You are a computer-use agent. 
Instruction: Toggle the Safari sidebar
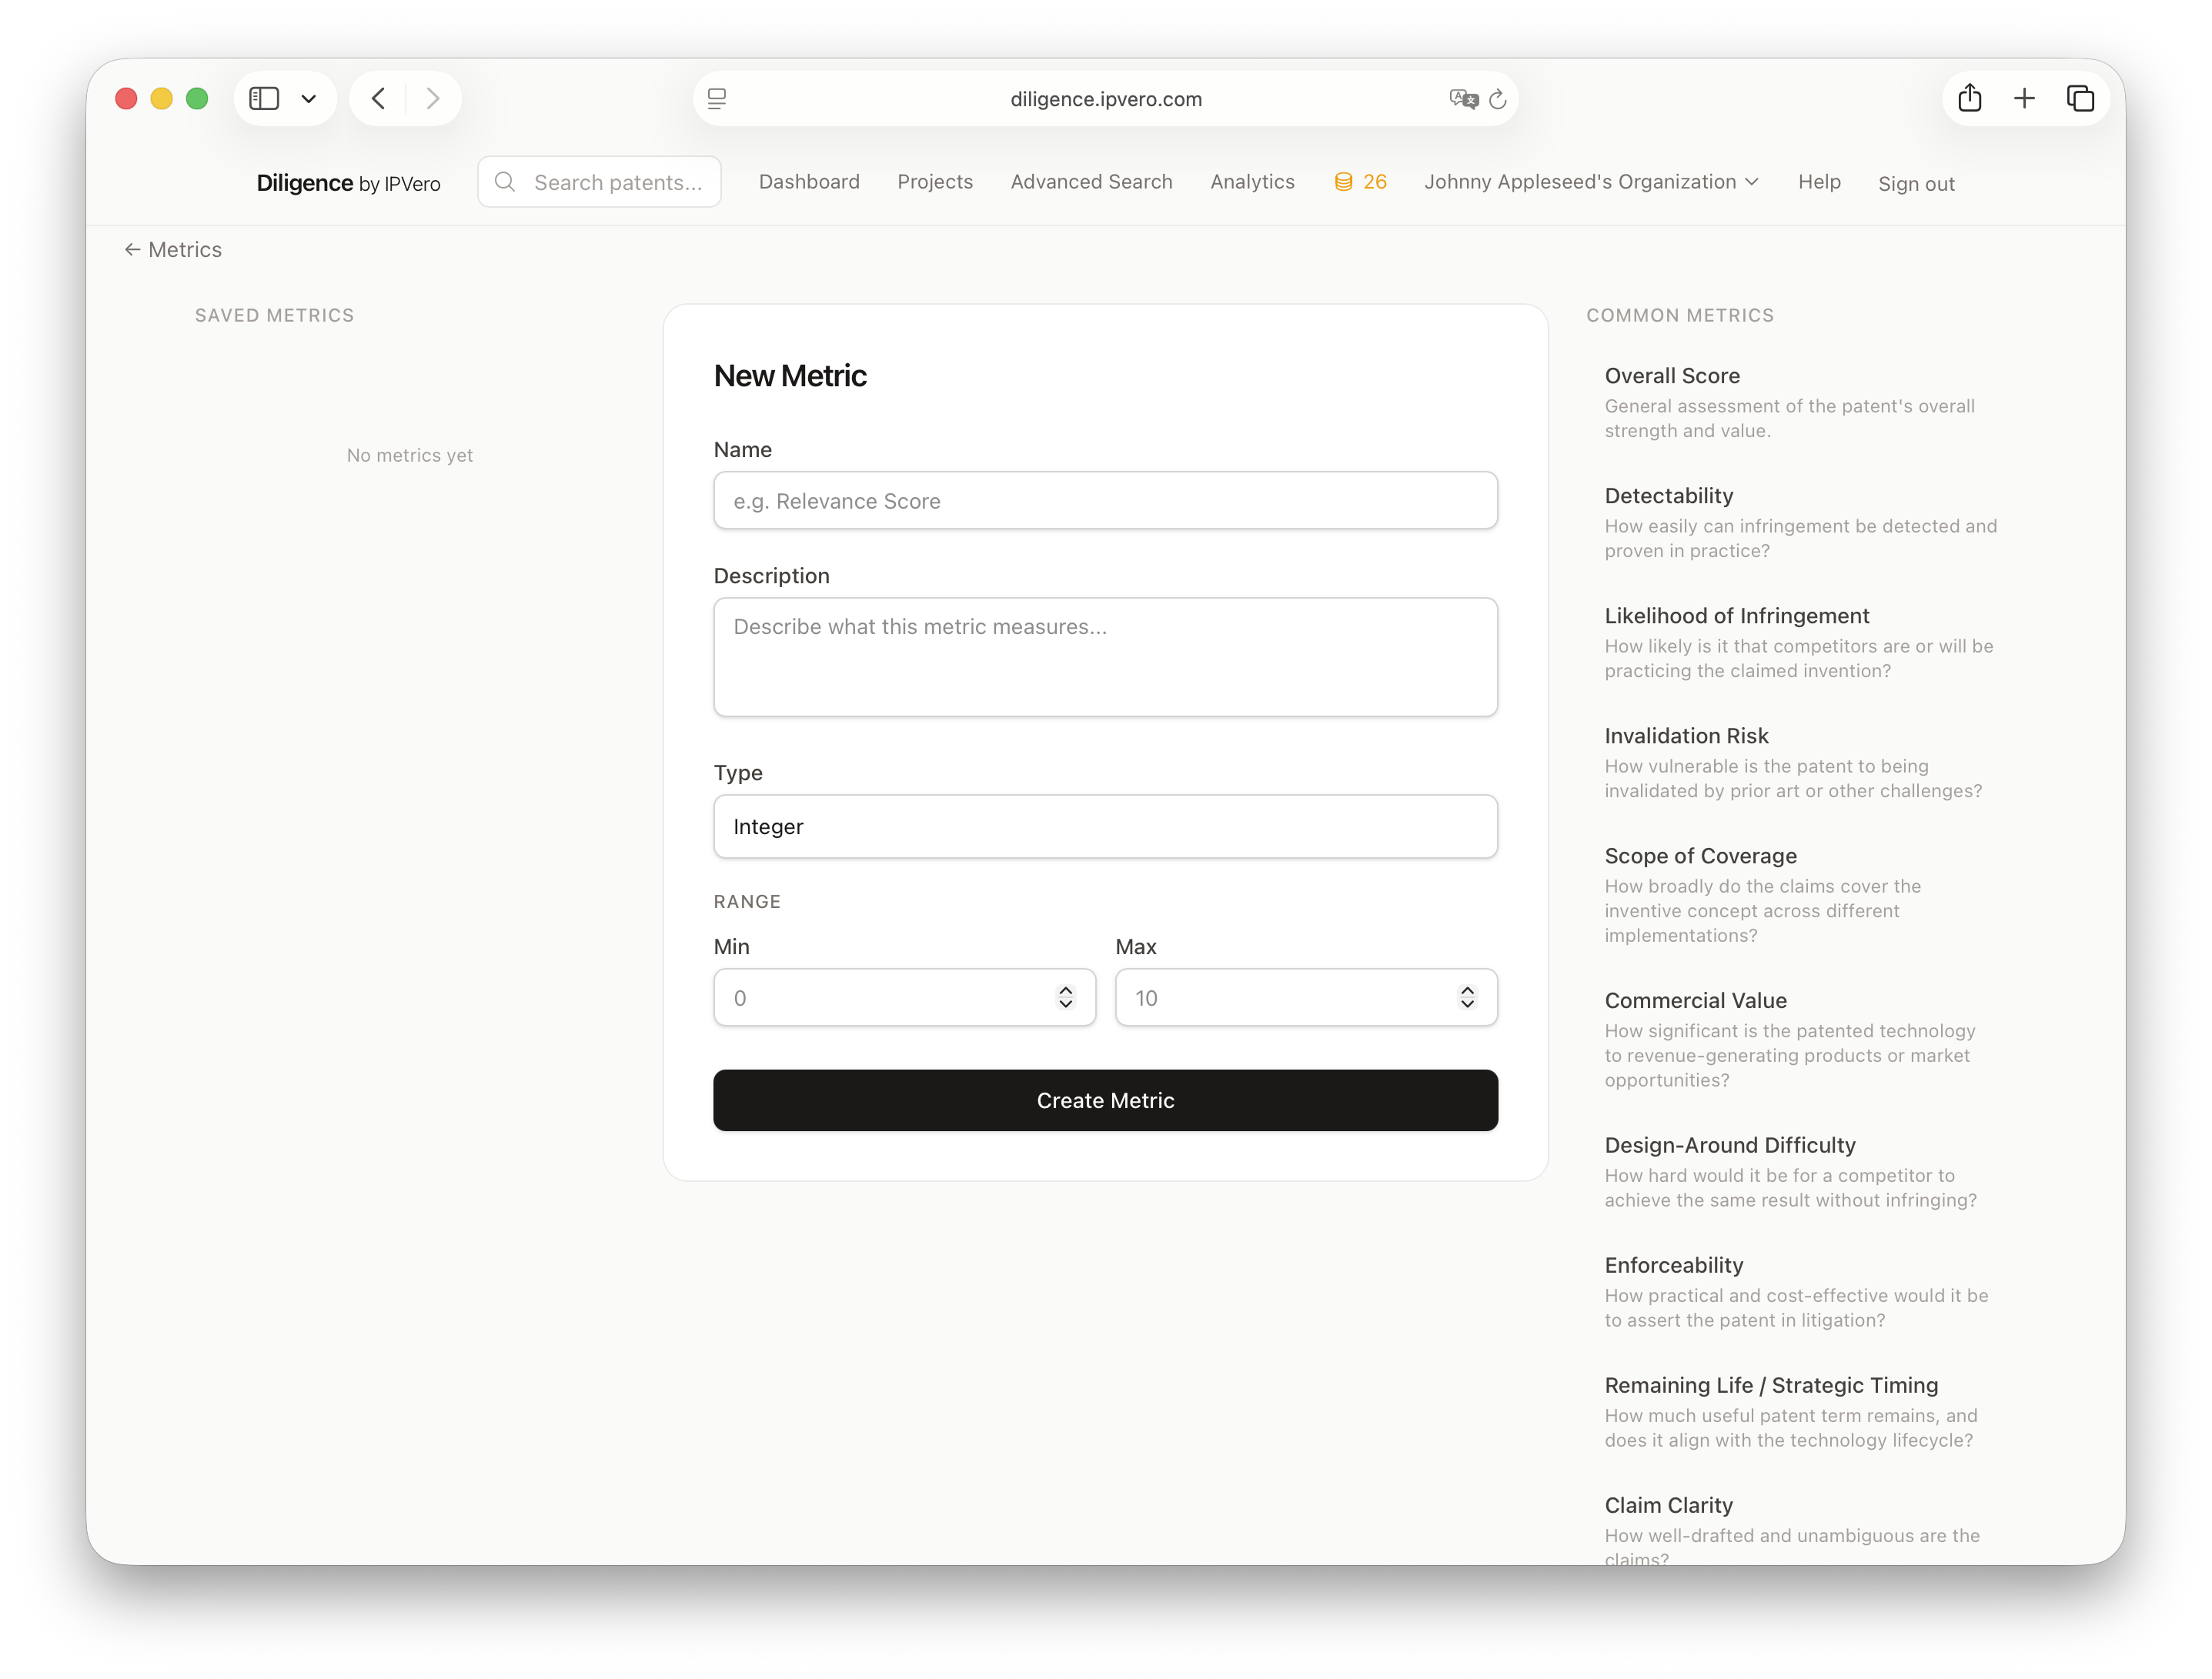(x=263, y=98)
